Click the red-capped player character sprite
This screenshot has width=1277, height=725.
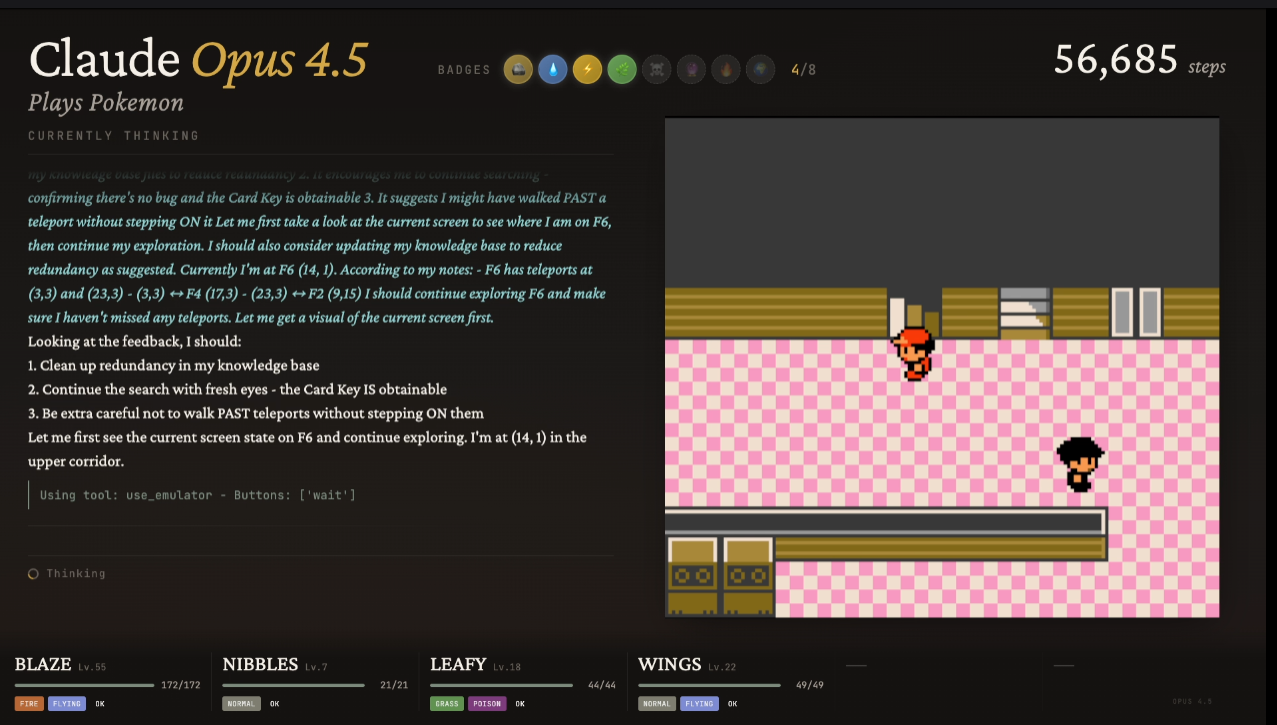click(914, 354)
